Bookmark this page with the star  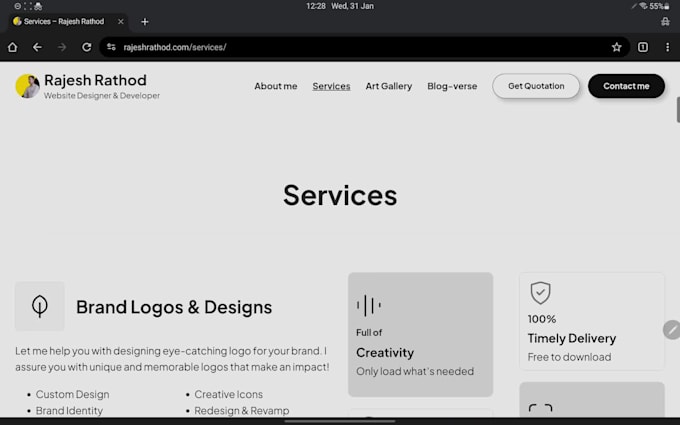click(x=616, y=47)
